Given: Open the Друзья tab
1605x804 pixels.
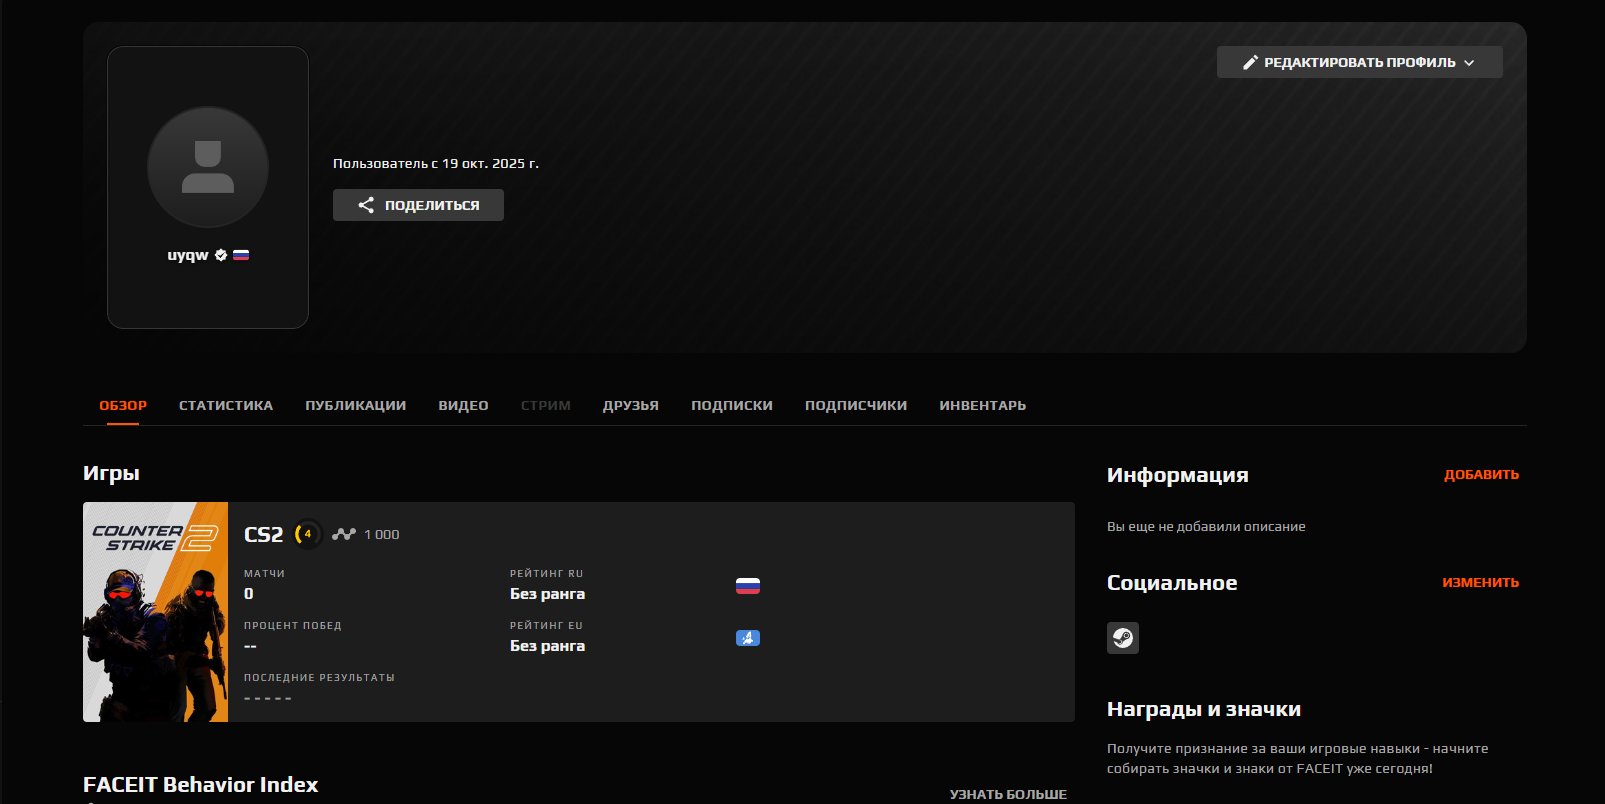Looking at the screenshot, I should [630, 405].
